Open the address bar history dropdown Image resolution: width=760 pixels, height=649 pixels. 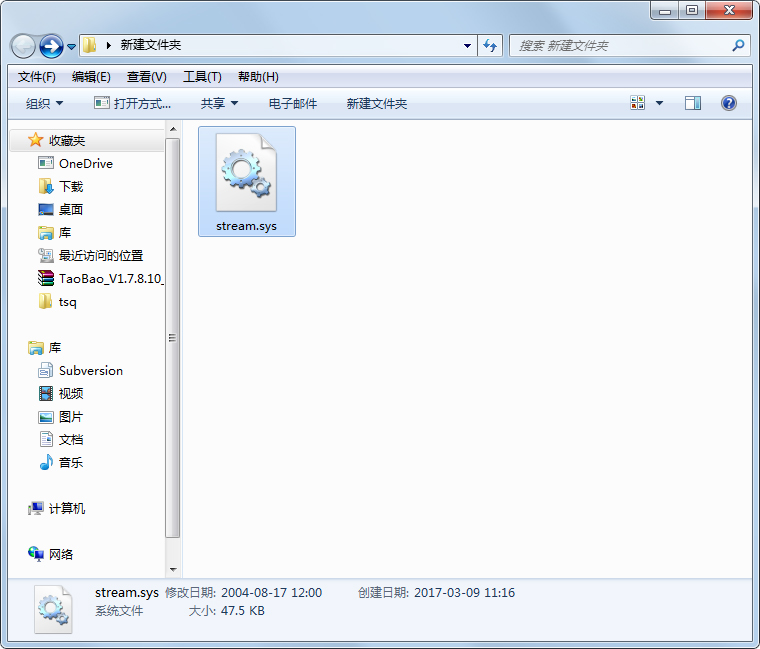tap(467, 46)
